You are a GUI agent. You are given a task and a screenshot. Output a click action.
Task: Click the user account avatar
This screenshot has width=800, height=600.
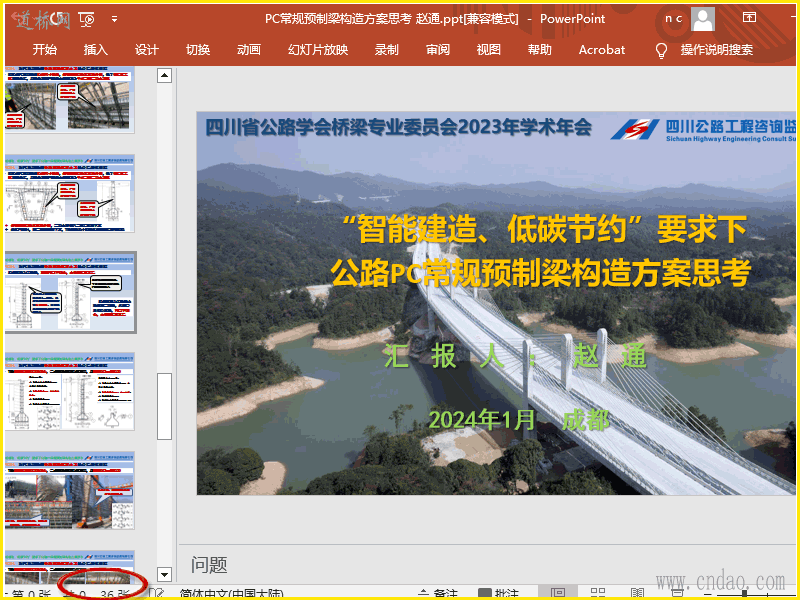(703, 19)
